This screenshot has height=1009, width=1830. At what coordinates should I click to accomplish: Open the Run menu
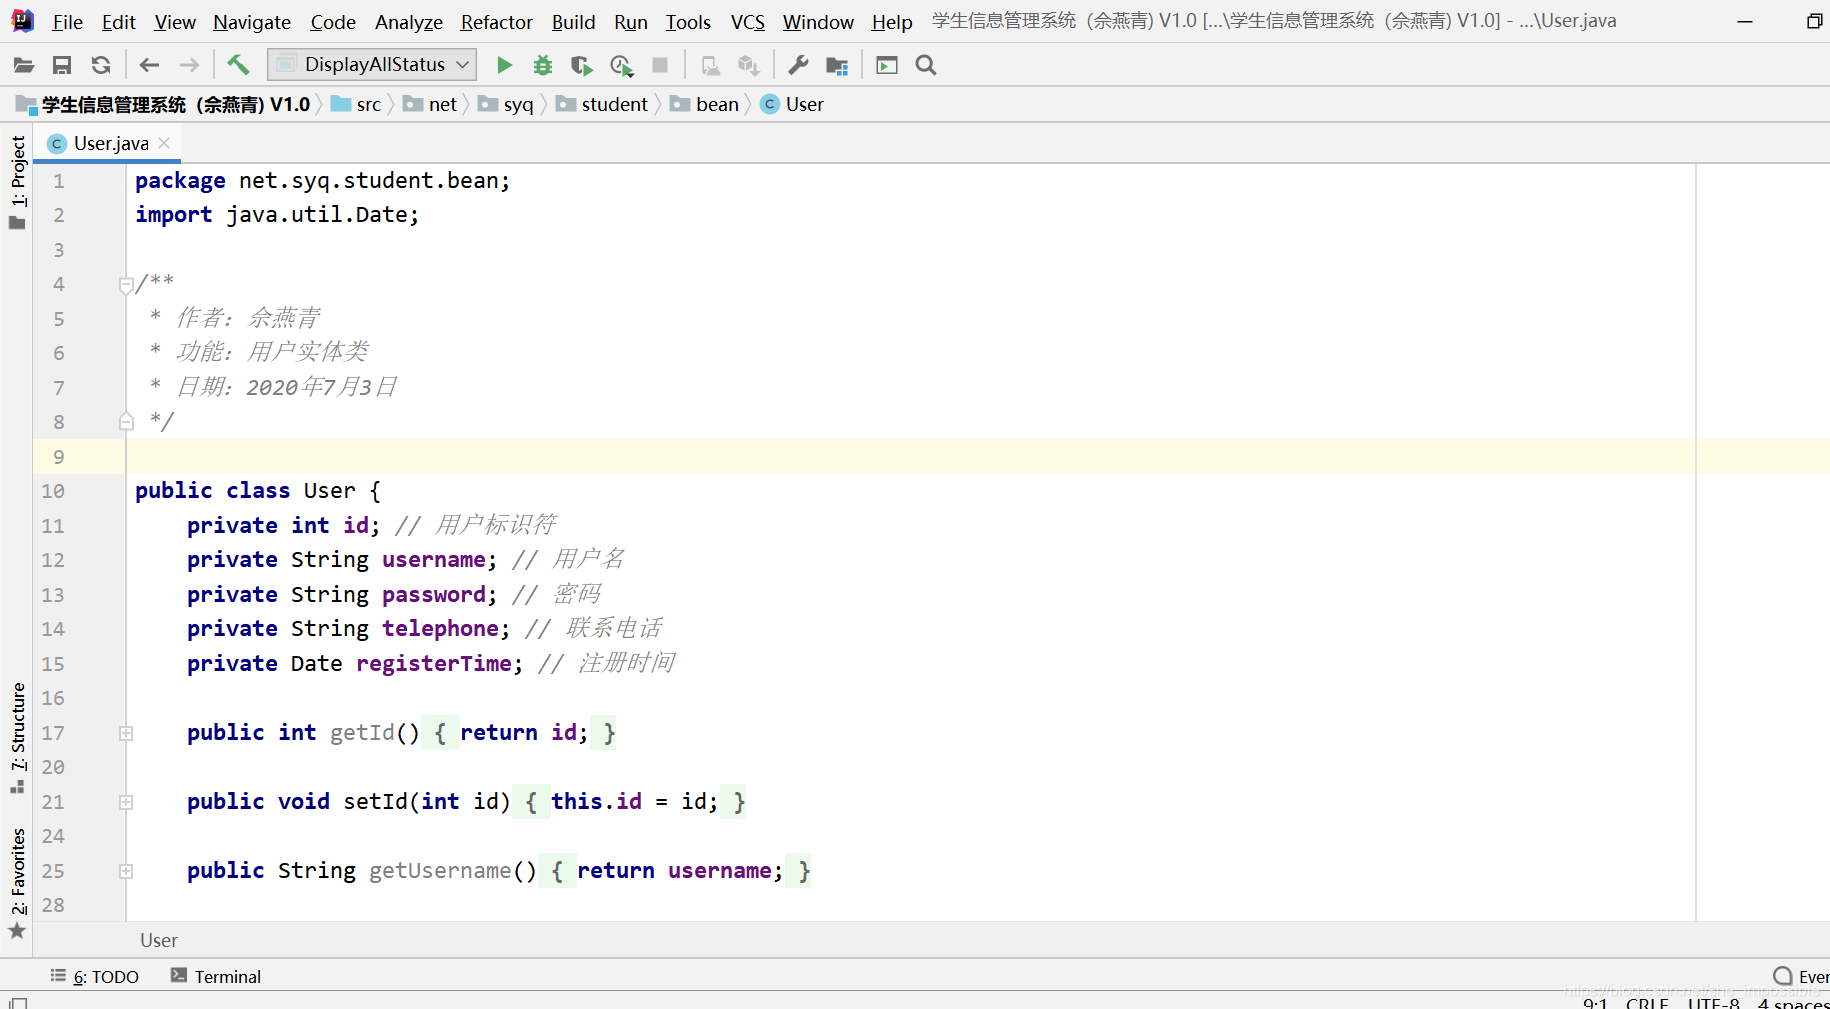(x=631, y=21)
